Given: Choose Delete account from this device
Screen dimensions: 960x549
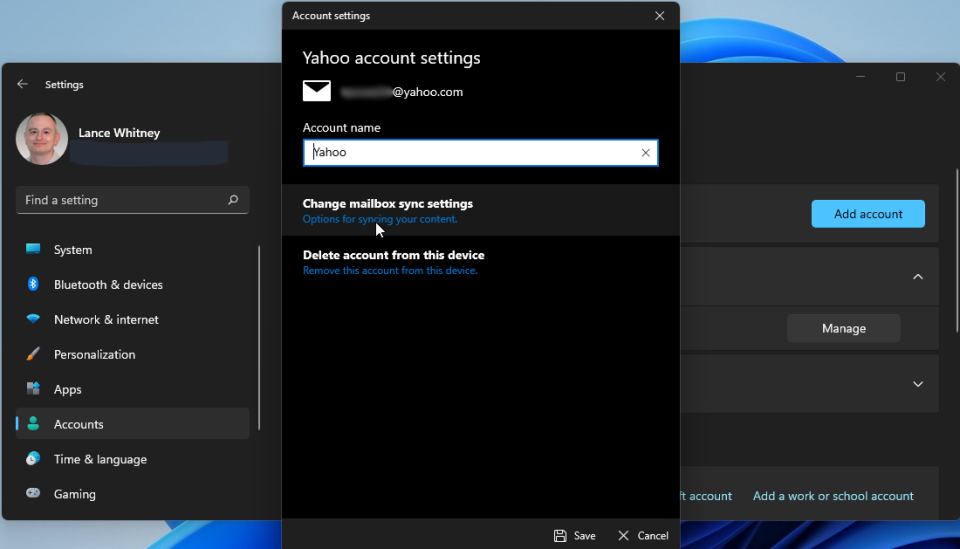Looking at the screenshot, I should pos(393,262).
